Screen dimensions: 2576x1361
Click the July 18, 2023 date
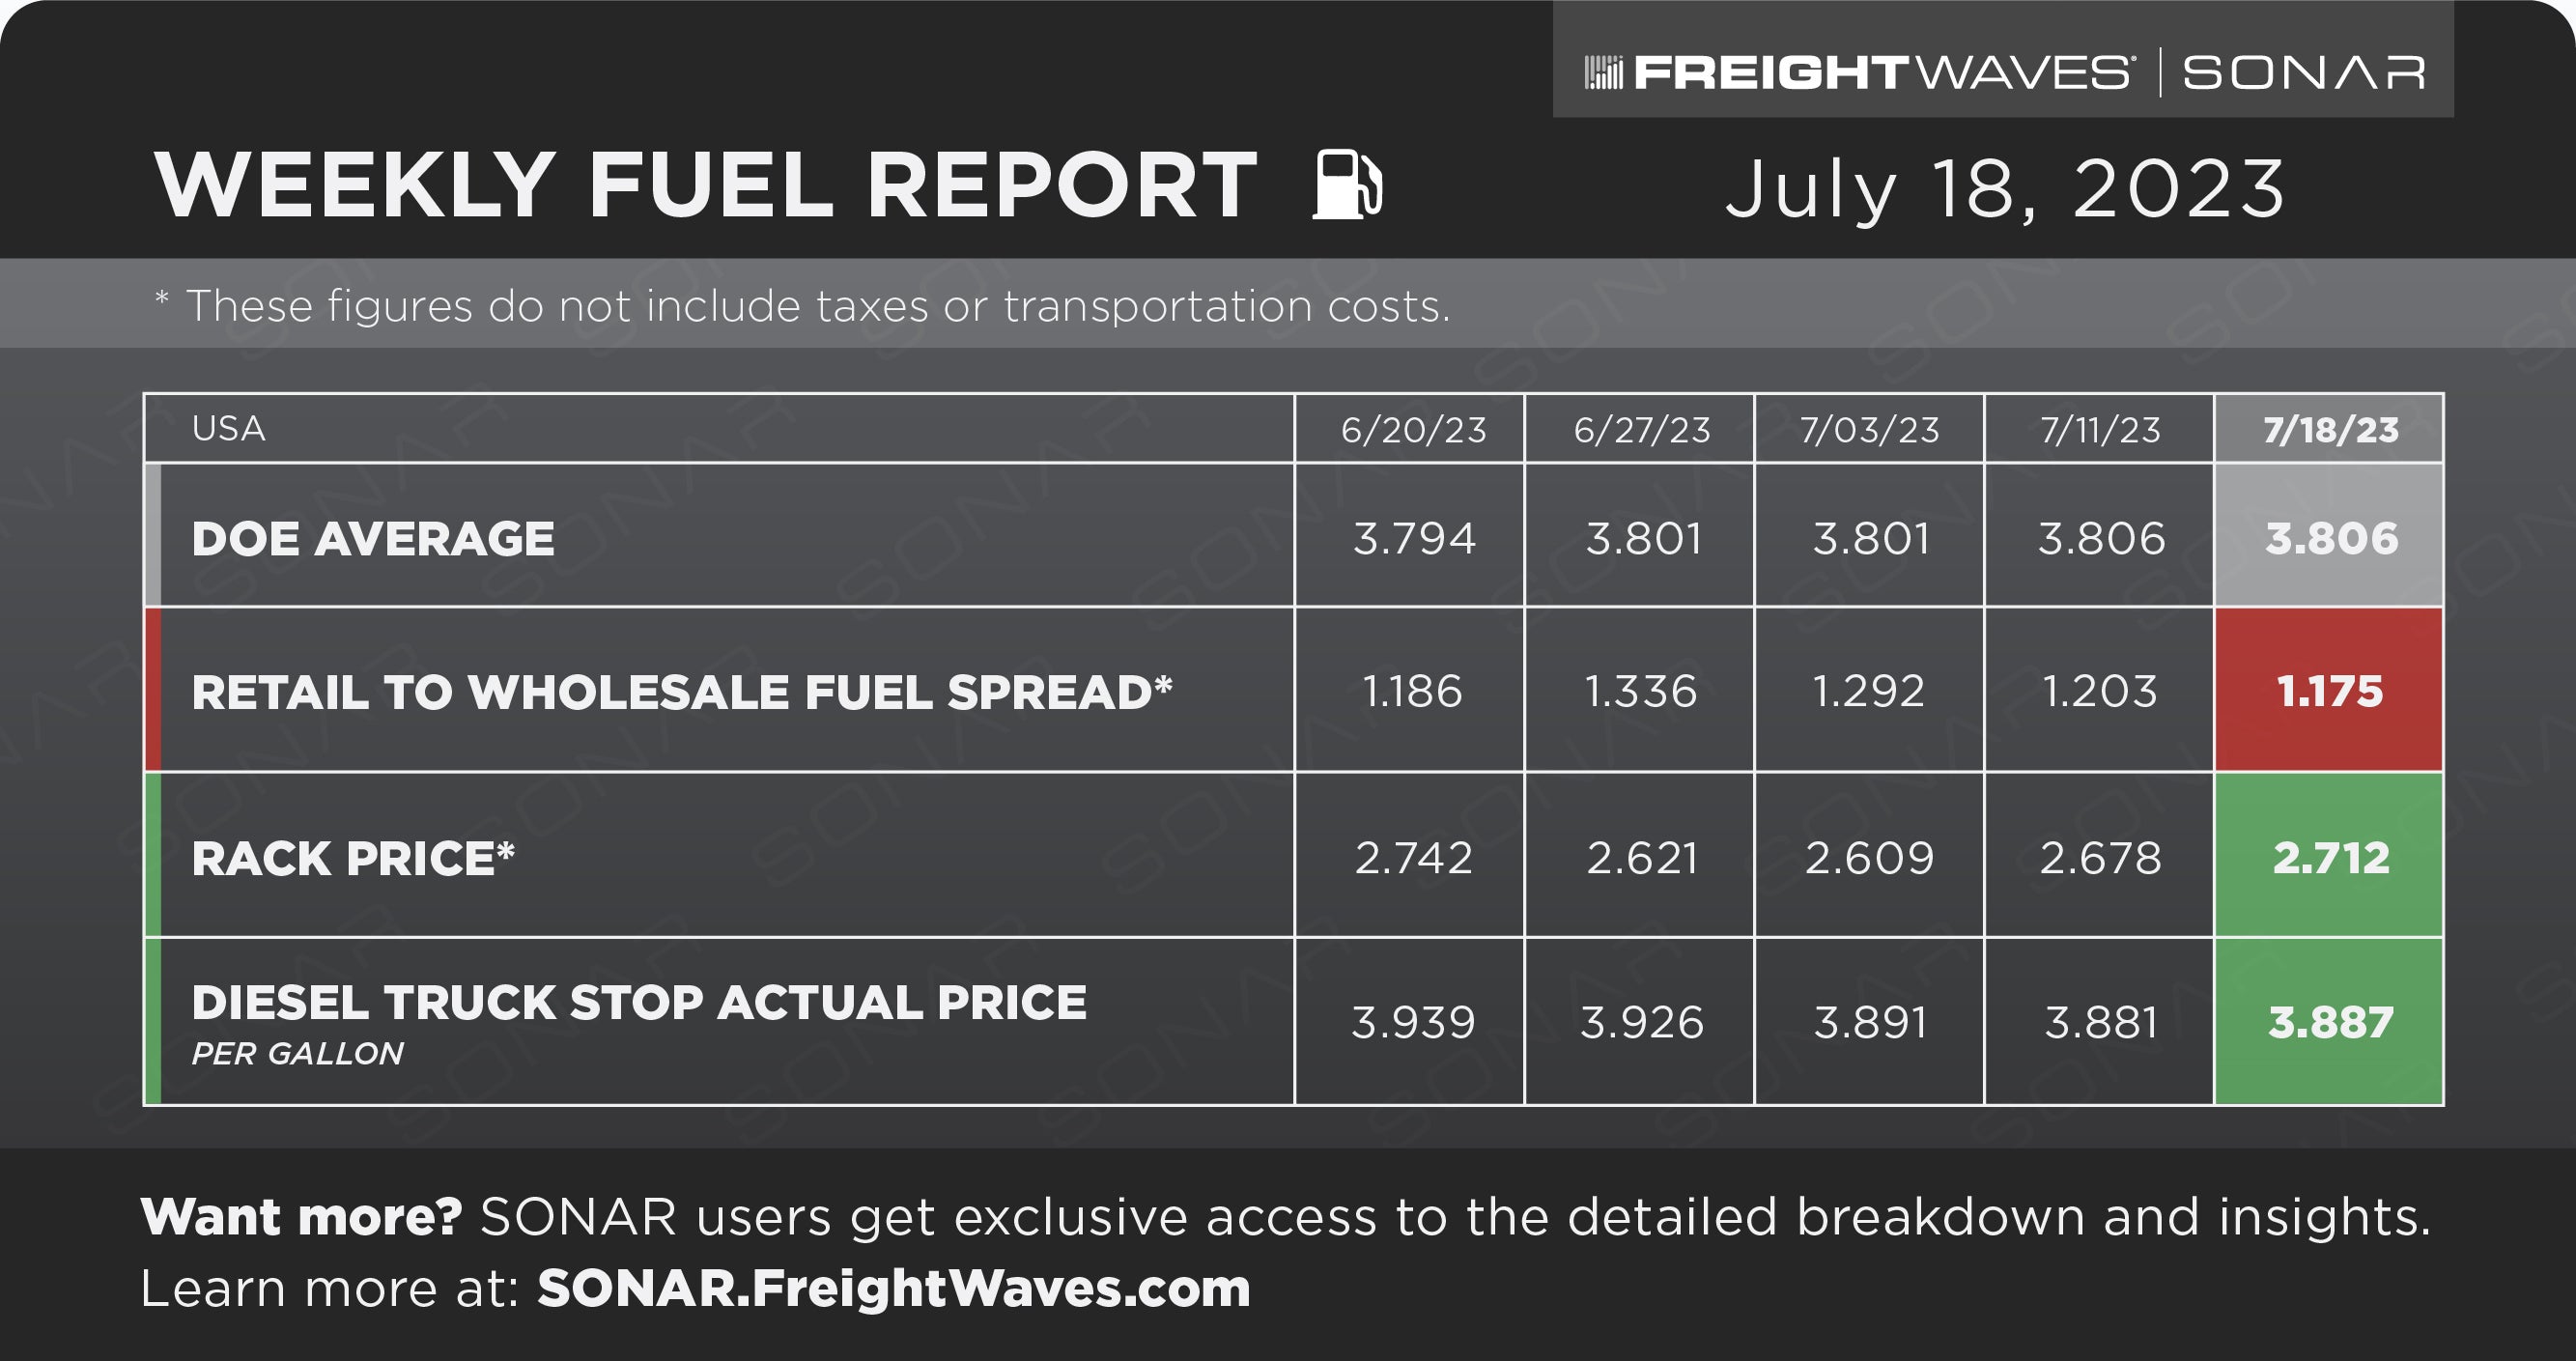point(2005,187)
